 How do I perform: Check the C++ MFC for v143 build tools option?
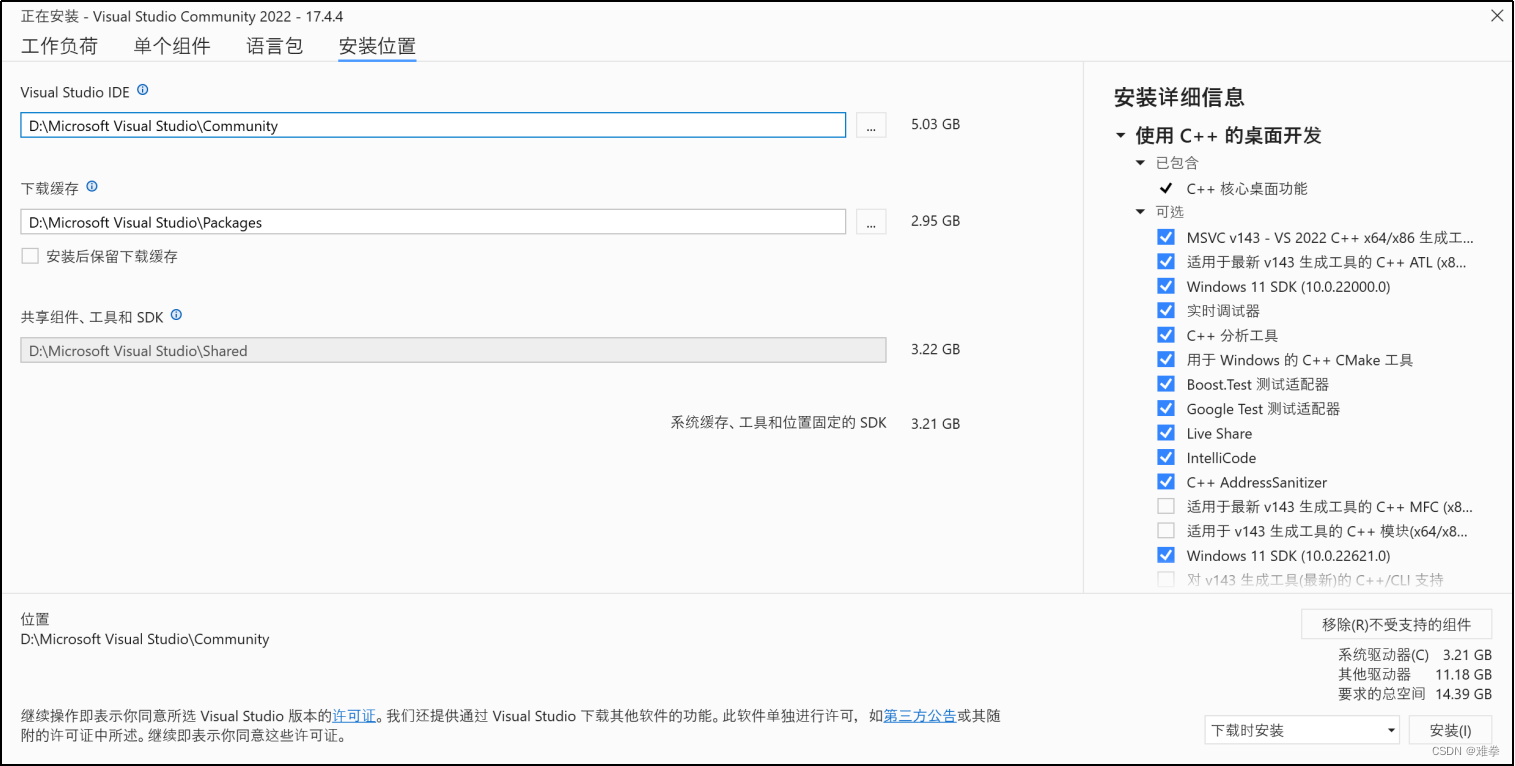click(1166, 506)
